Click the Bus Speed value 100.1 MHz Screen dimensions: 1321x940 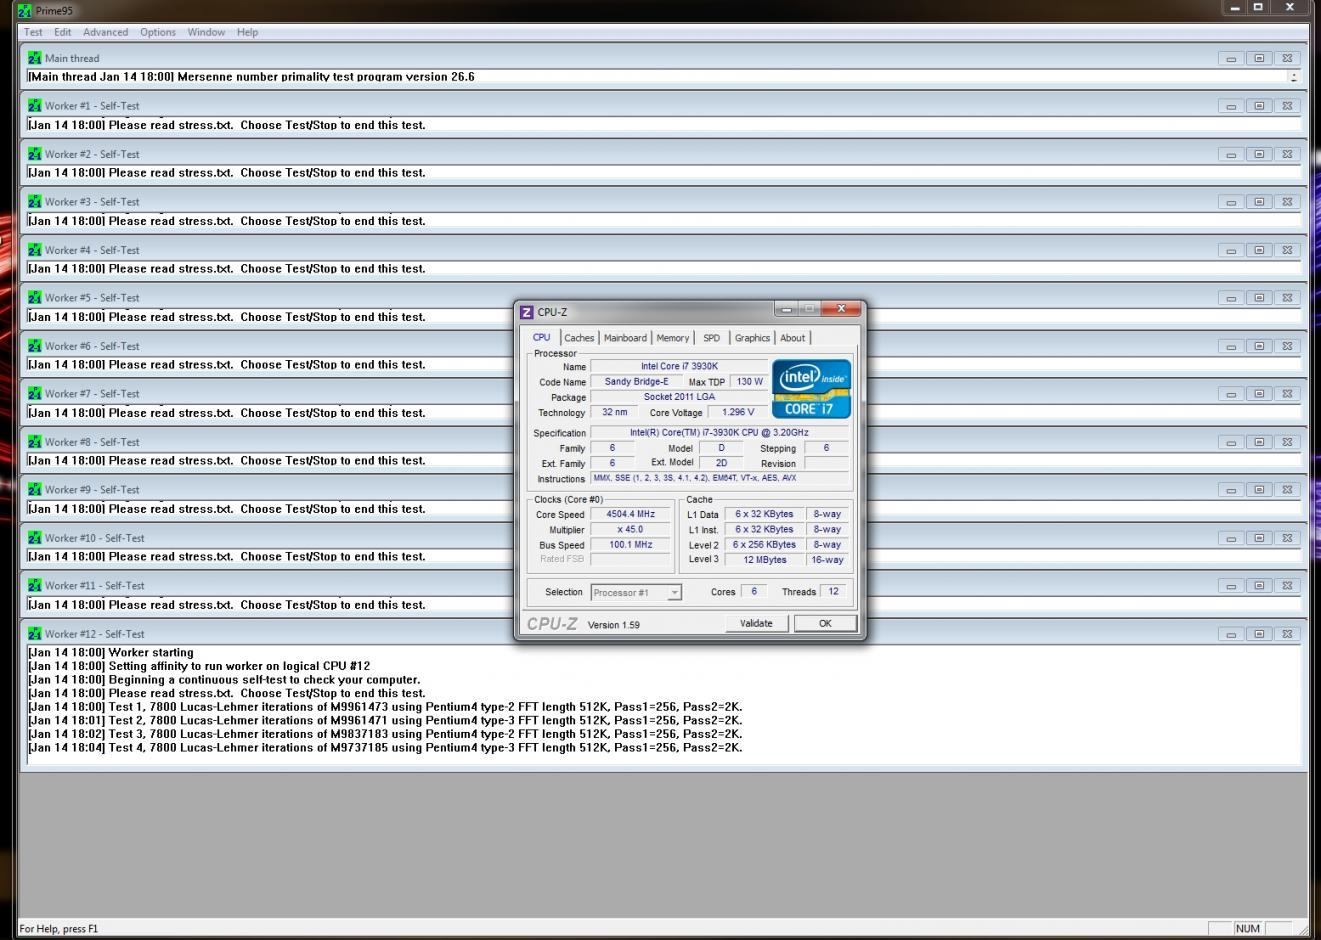click(x=631, y=545)
